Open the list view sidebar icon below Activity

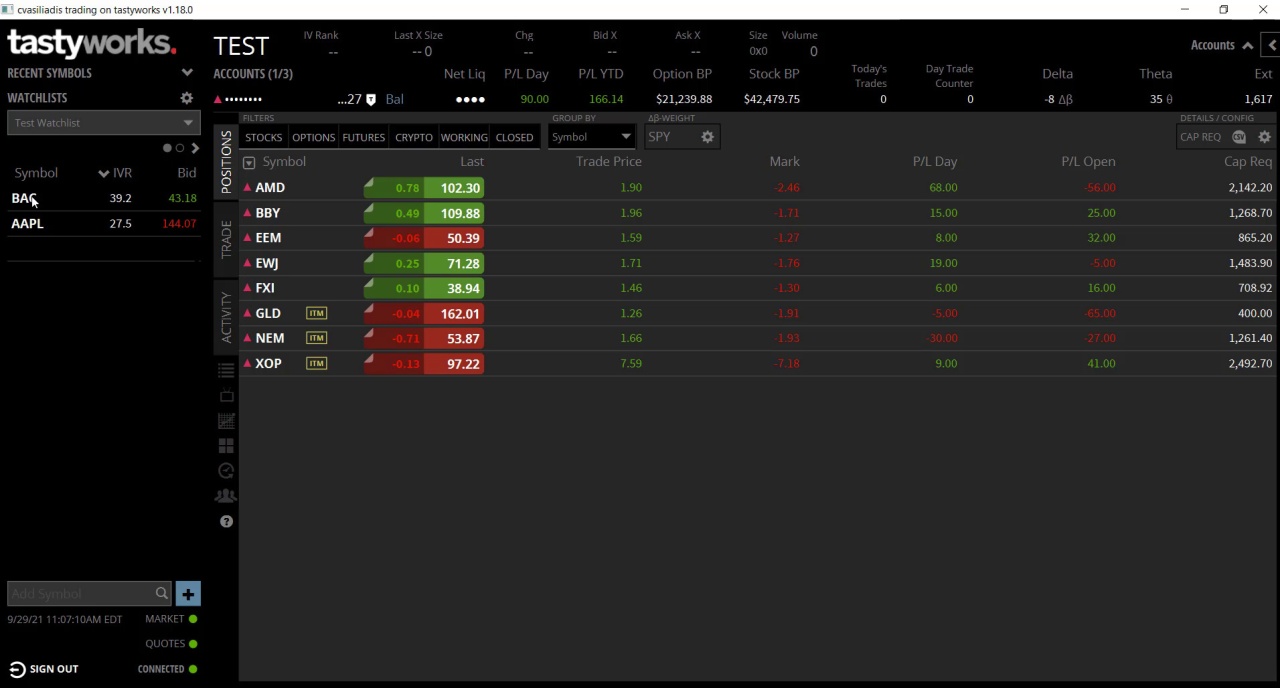click(x=226, y=371)
